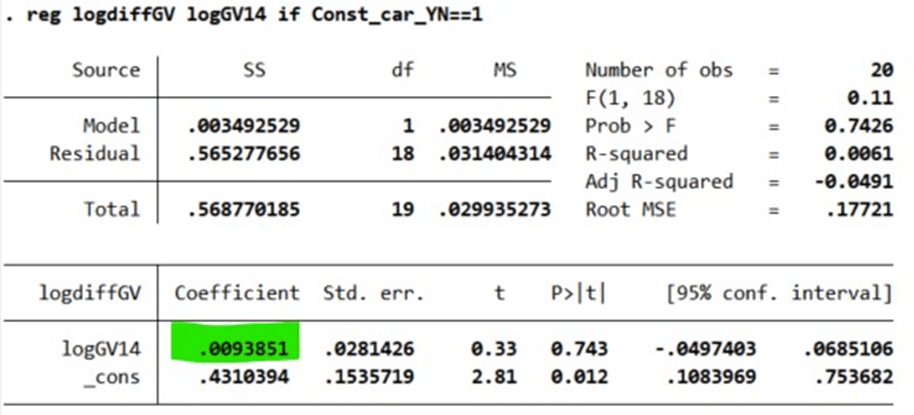Click the Root MSE value .17721

tap(866, 210)
